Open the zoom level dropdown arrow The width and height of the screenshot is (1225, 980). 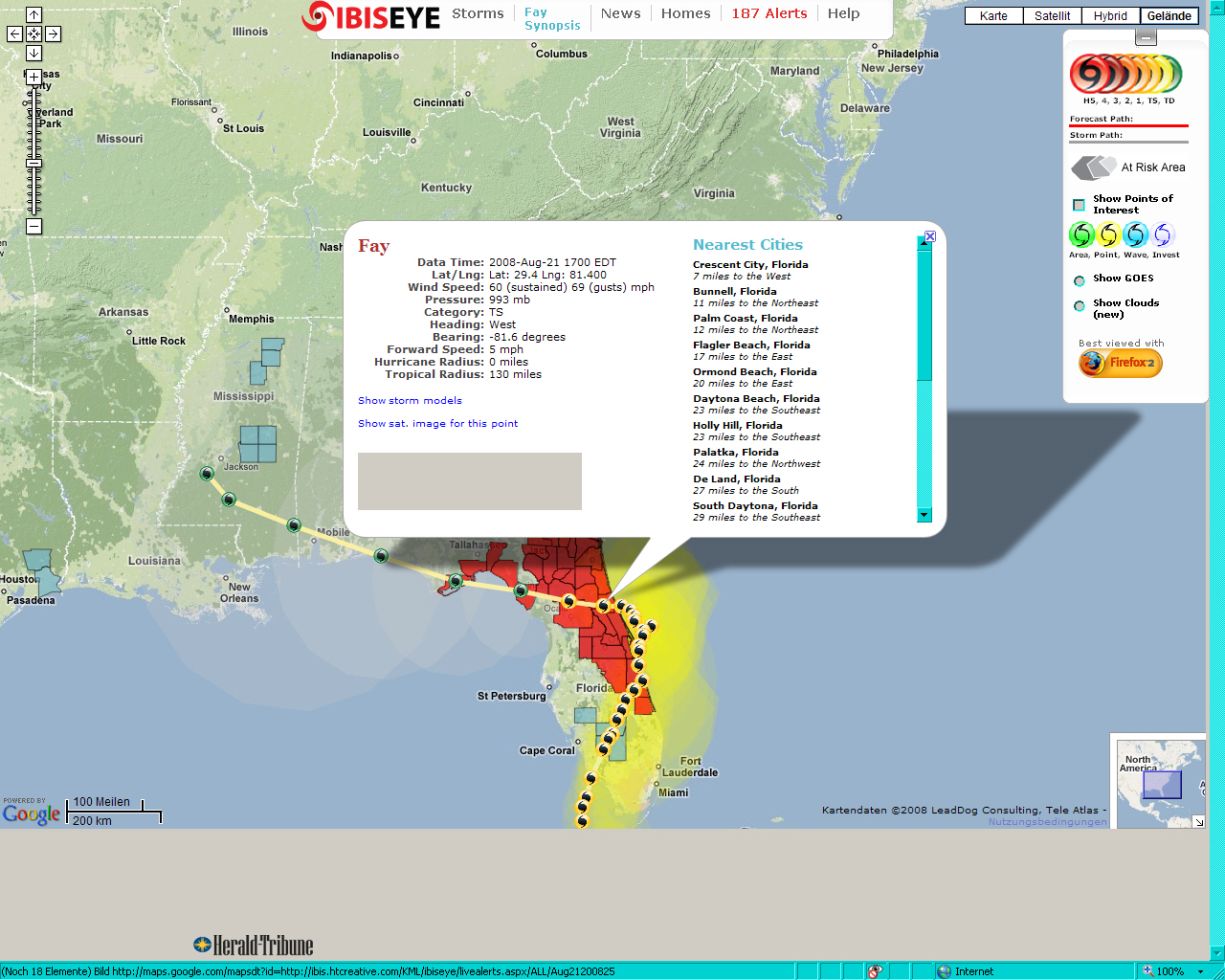pyautogui.click(x=1200, y=971)
